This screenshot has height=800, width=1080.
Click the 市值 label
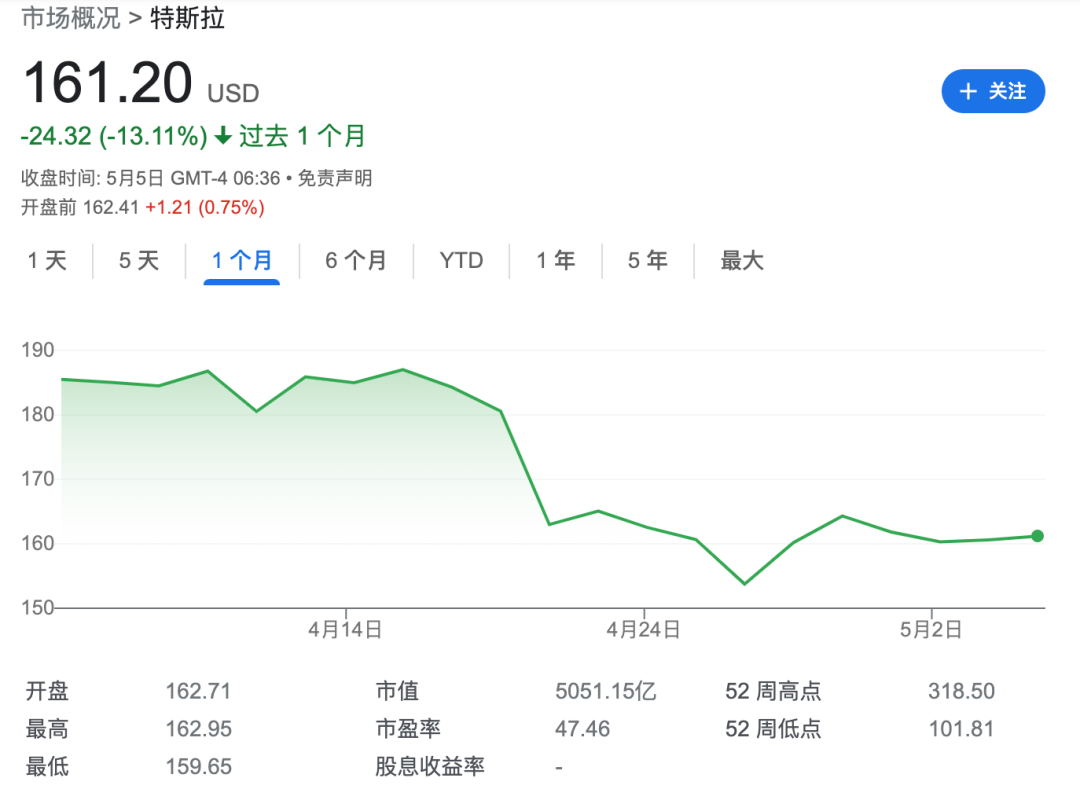[397, 691]
